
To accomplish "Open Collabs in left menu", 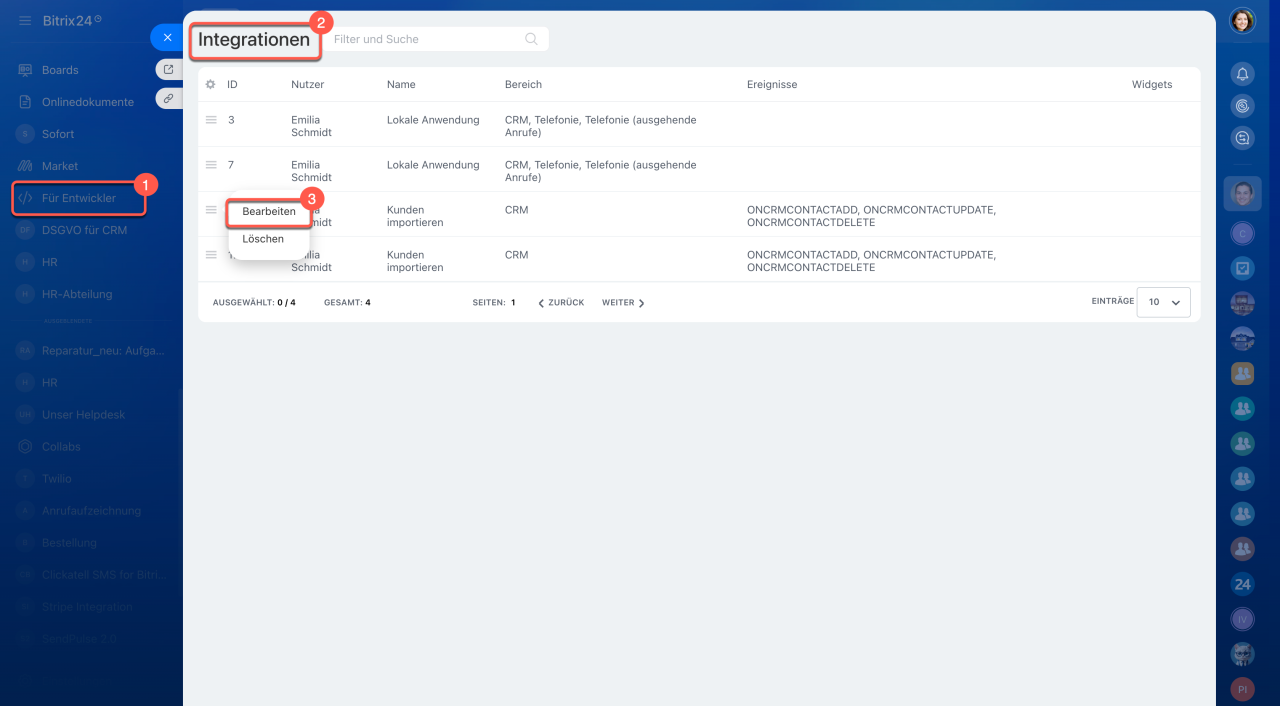I will [x=61, y=446].
